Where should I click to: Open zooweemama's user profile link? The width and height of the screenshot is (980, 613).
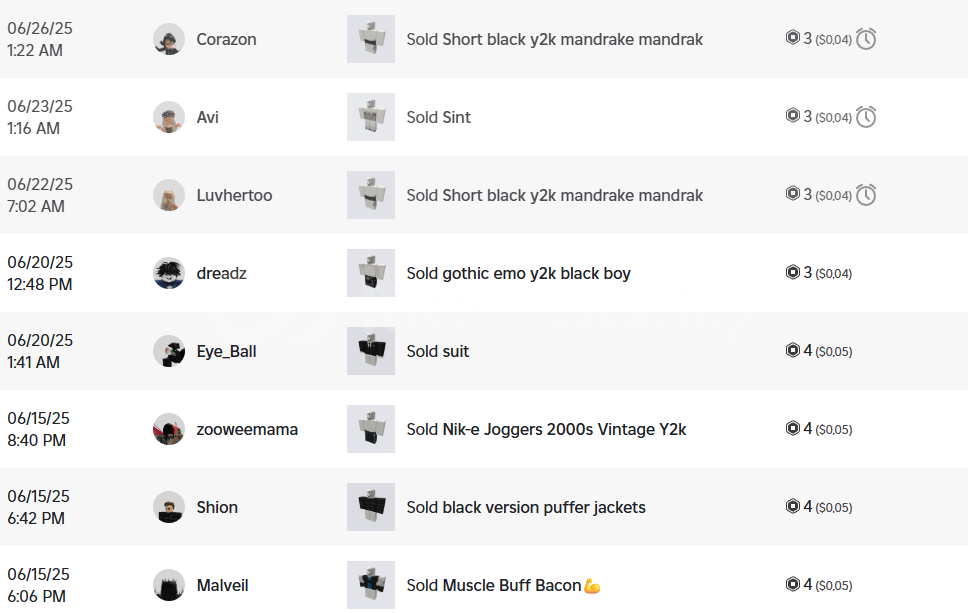[x=247, y=429]
